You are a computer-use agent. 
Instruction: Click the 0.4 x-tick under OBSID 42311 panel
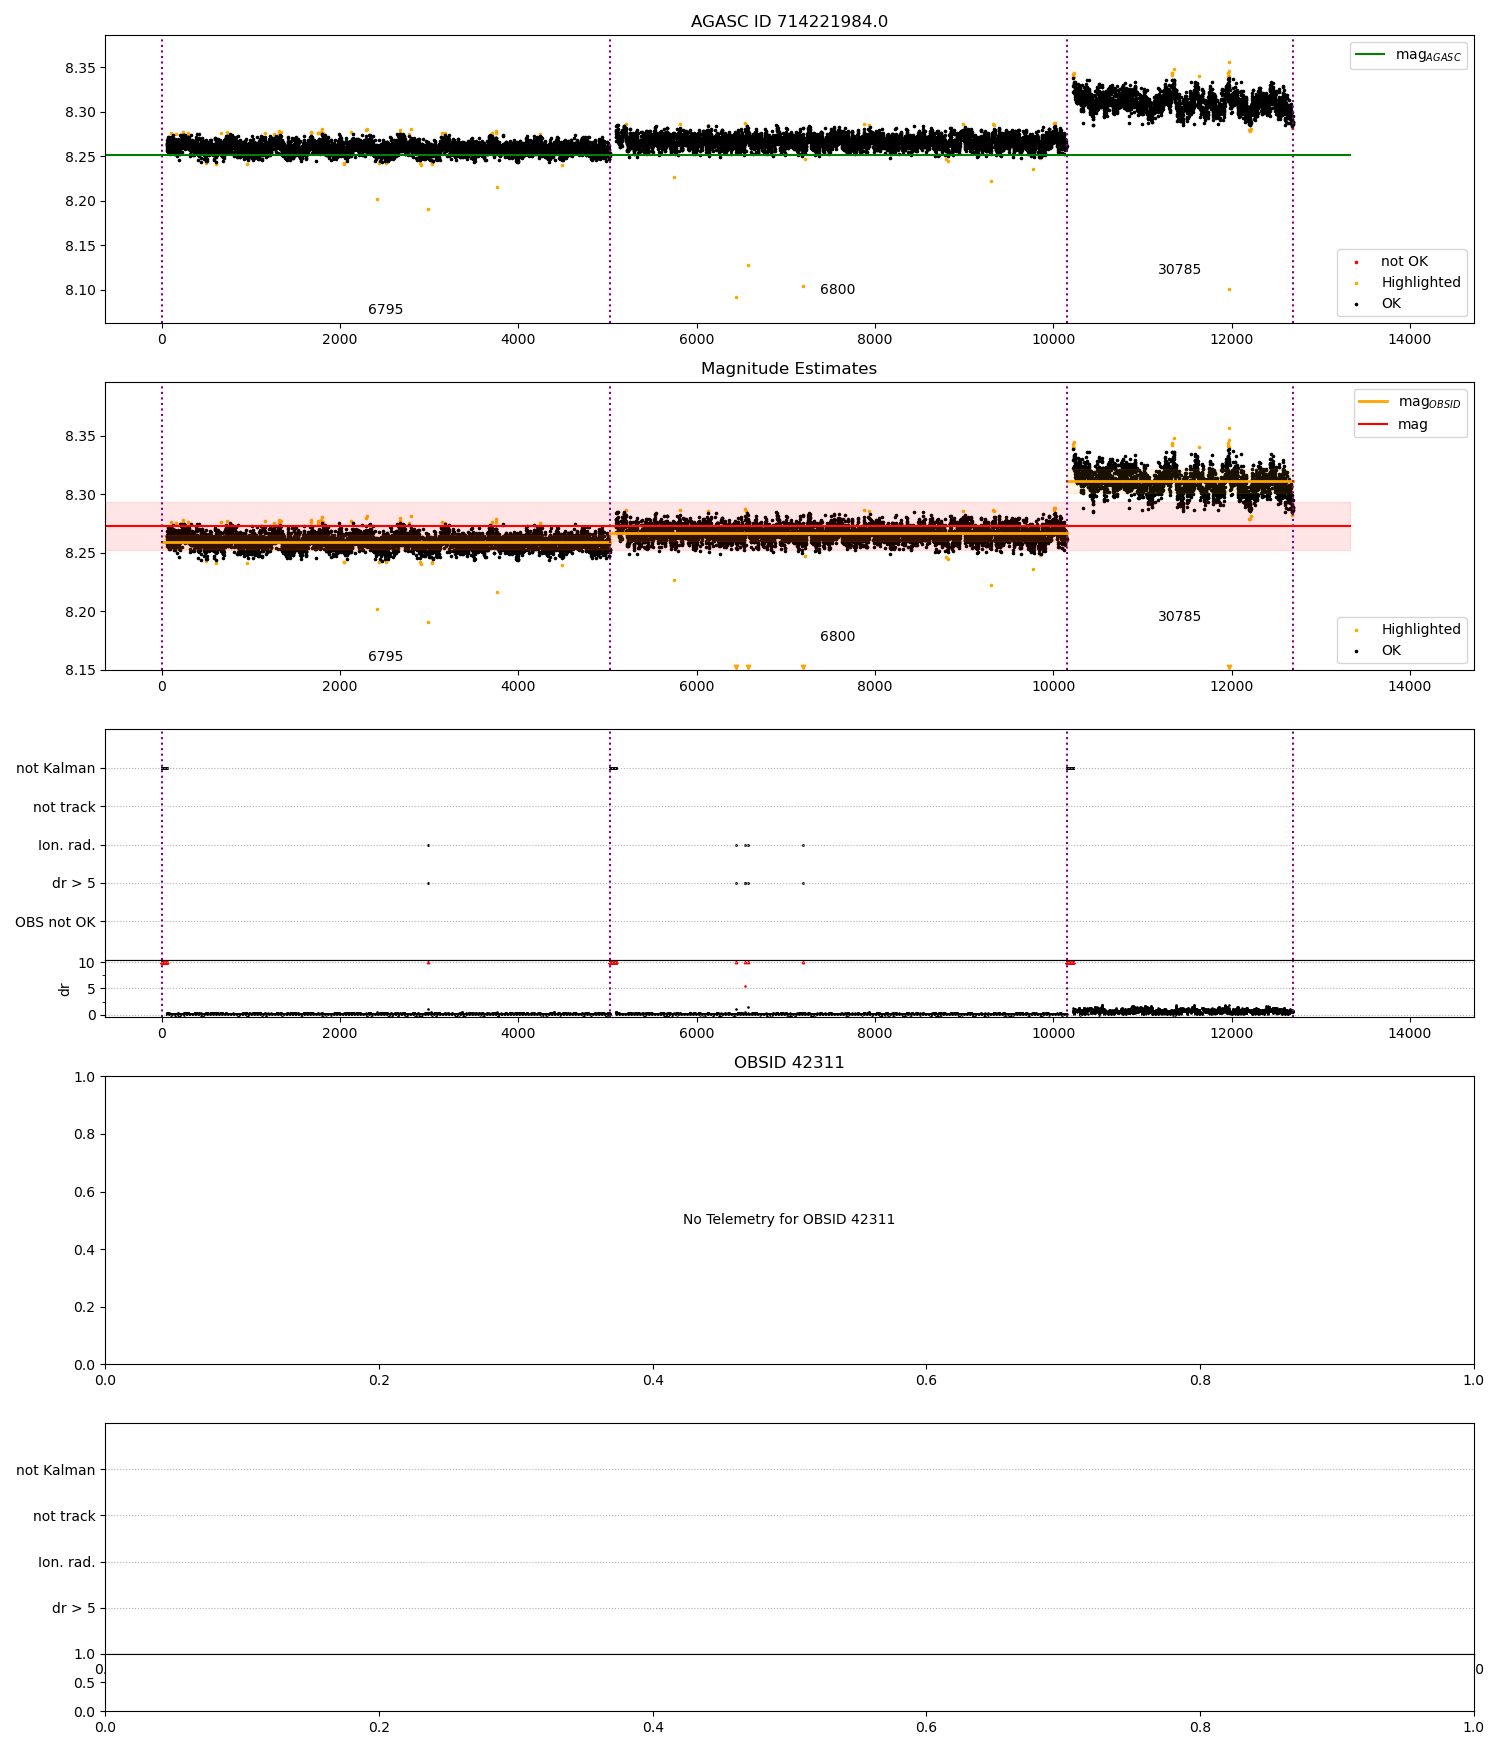click(653, 1381)
